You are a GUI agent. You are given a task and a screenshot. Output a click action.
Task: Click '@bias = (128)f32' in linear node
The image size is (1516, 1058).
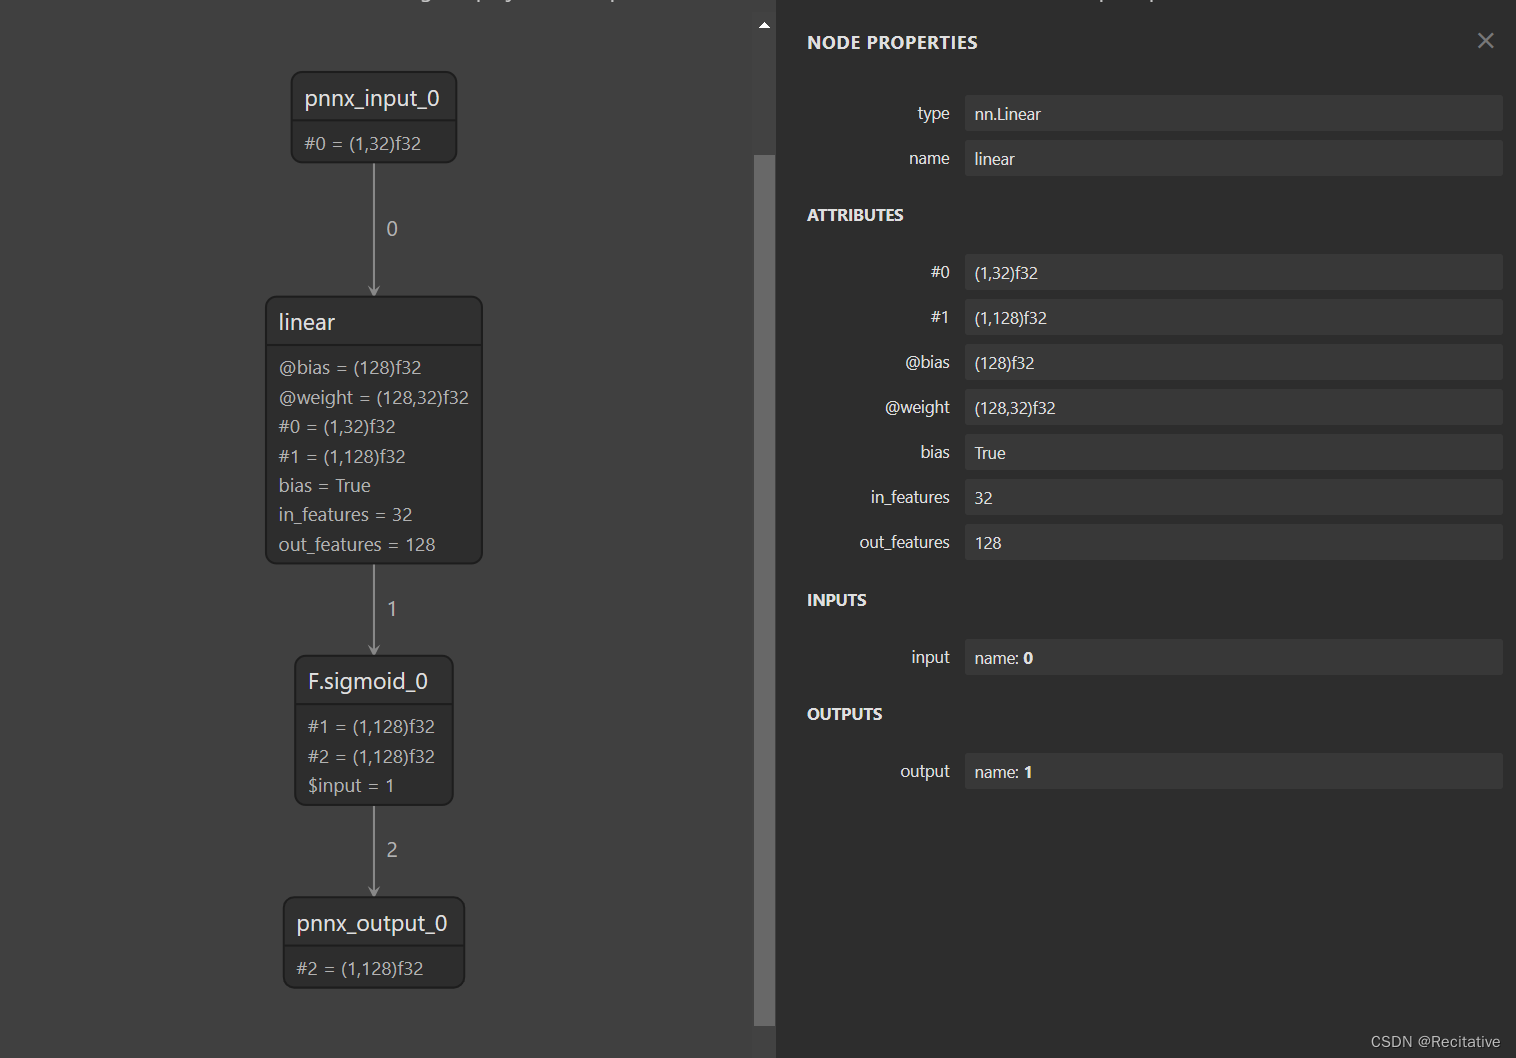(350, 368)
